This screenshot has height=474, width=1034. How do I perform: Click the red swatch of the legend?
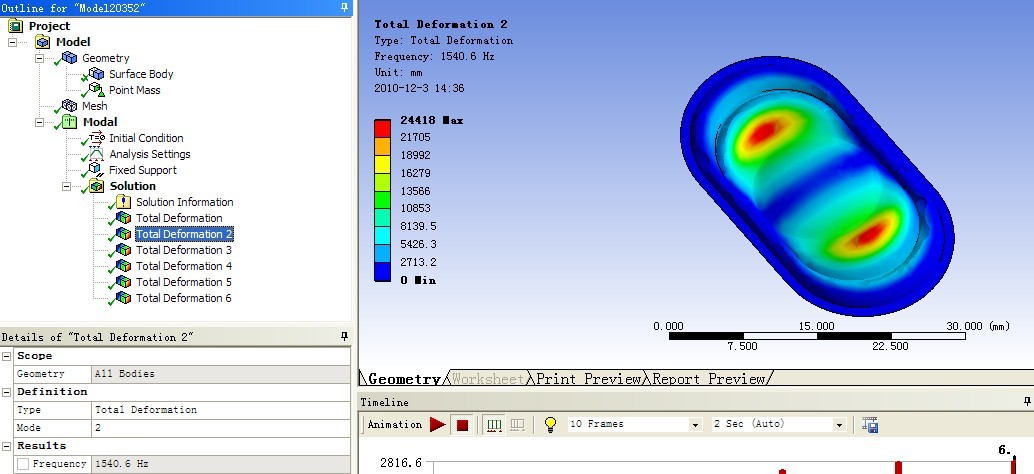(x=382, y=129)
